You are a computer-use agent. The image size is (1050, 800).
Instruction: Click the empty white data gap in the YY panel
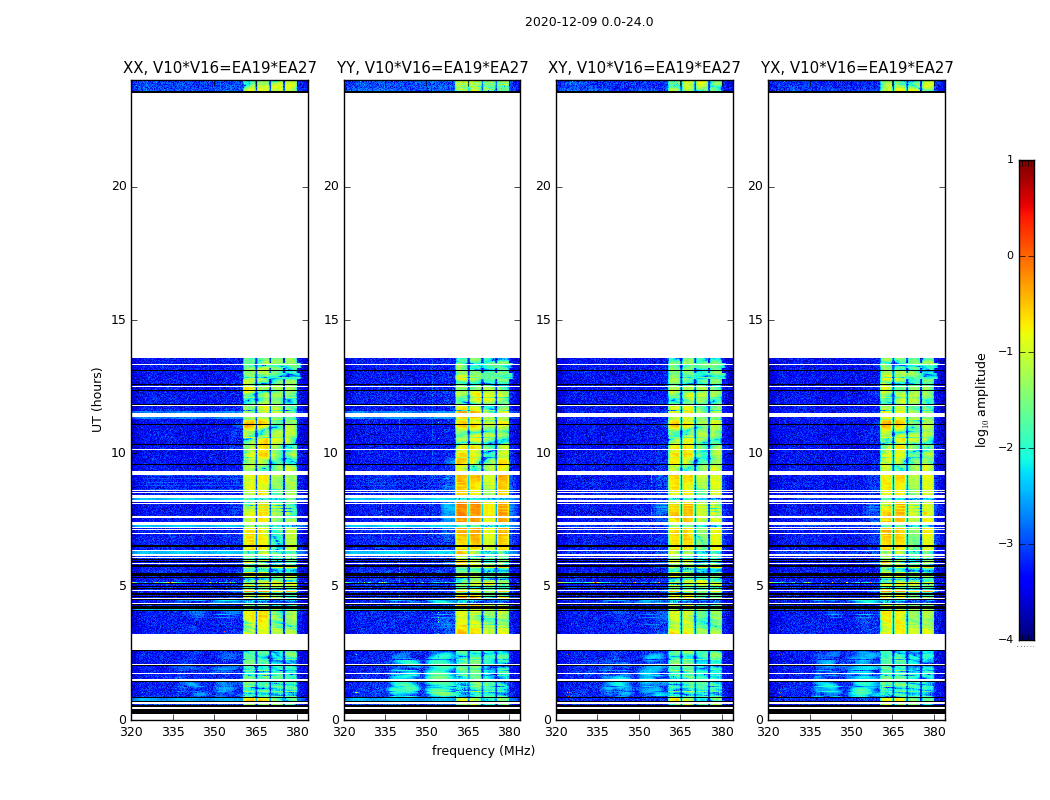433,225
